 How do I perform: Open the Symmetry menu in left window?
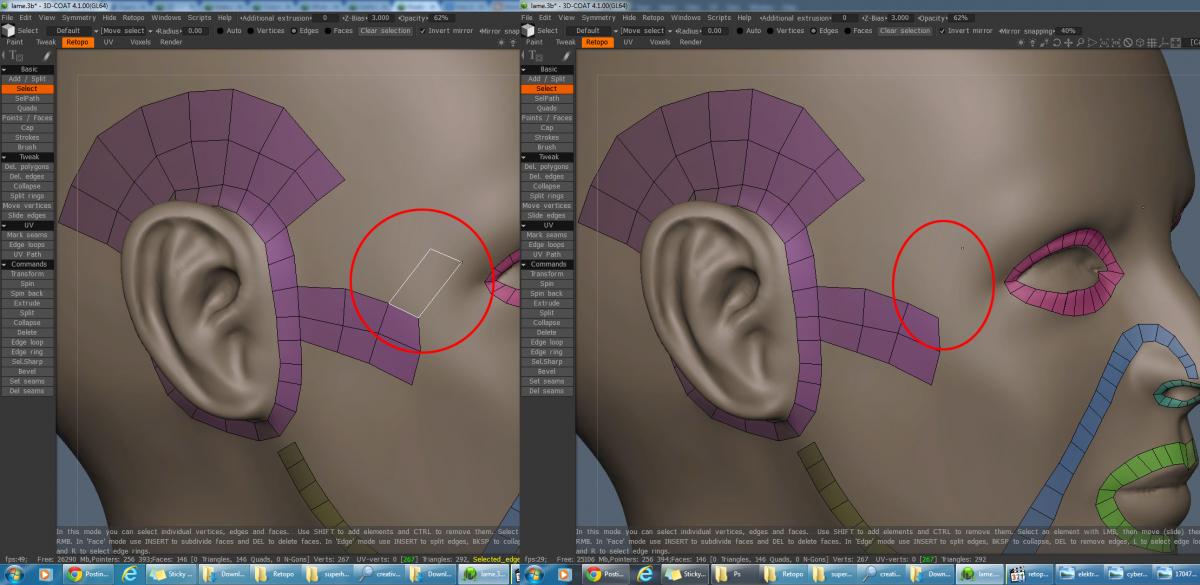pos(81,17)
